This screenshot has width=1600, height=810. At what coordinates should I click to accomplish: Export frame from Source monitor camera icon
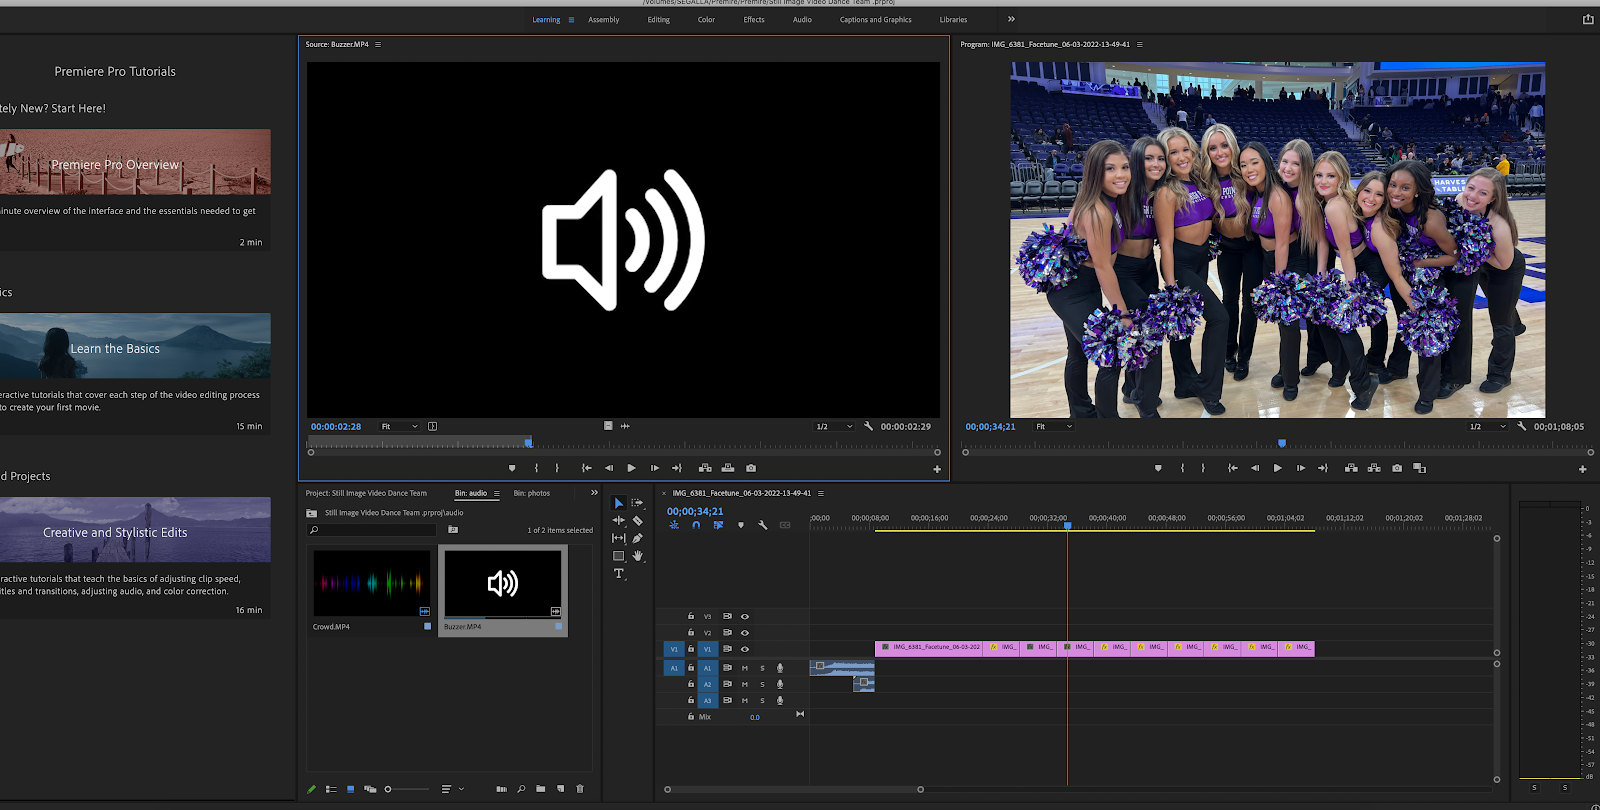(x=751, y=468)
